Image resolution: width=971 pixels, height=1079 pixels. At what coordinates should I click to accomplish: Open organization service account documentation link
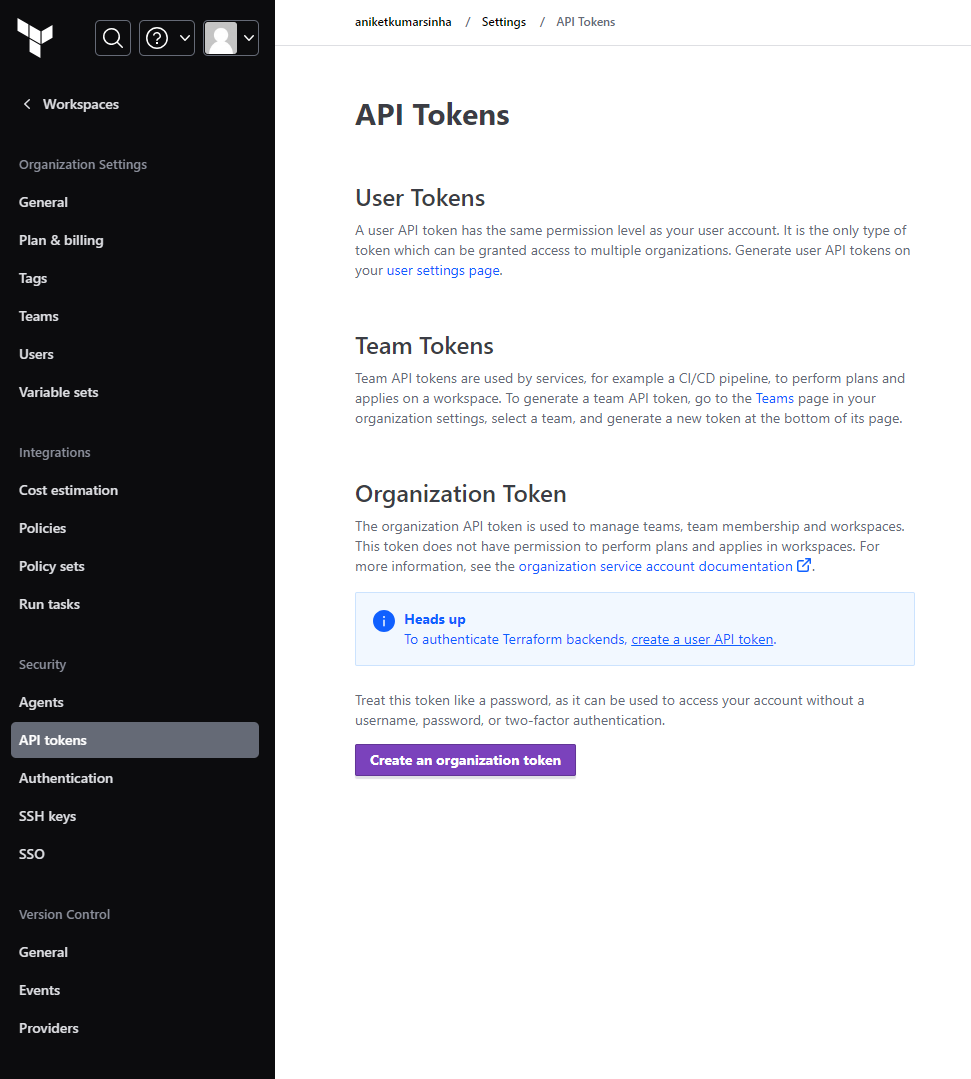655,566
